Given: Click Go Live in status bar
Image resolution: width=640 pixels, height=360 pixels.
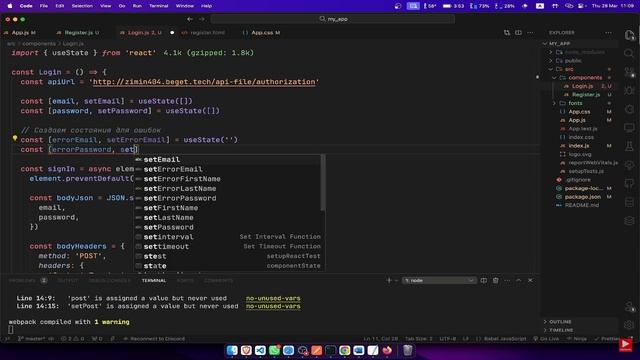Looking at the screenshot, I should [x=546, y=339].
